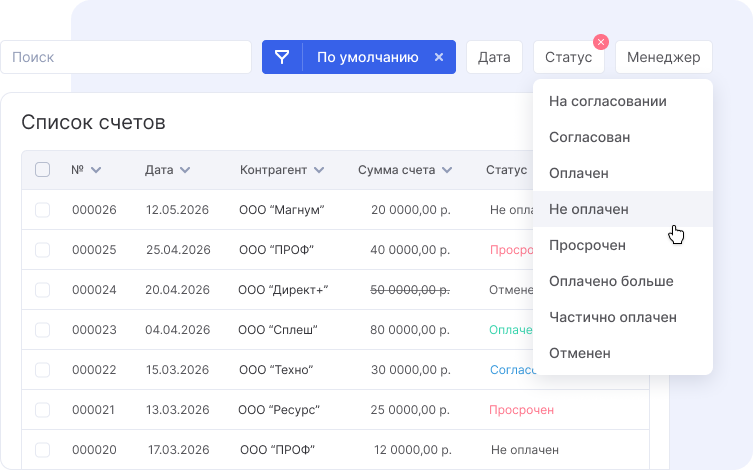Remove the По умолчанию filter with X
This screenshot has width=753, height=470.
[438, 57]
